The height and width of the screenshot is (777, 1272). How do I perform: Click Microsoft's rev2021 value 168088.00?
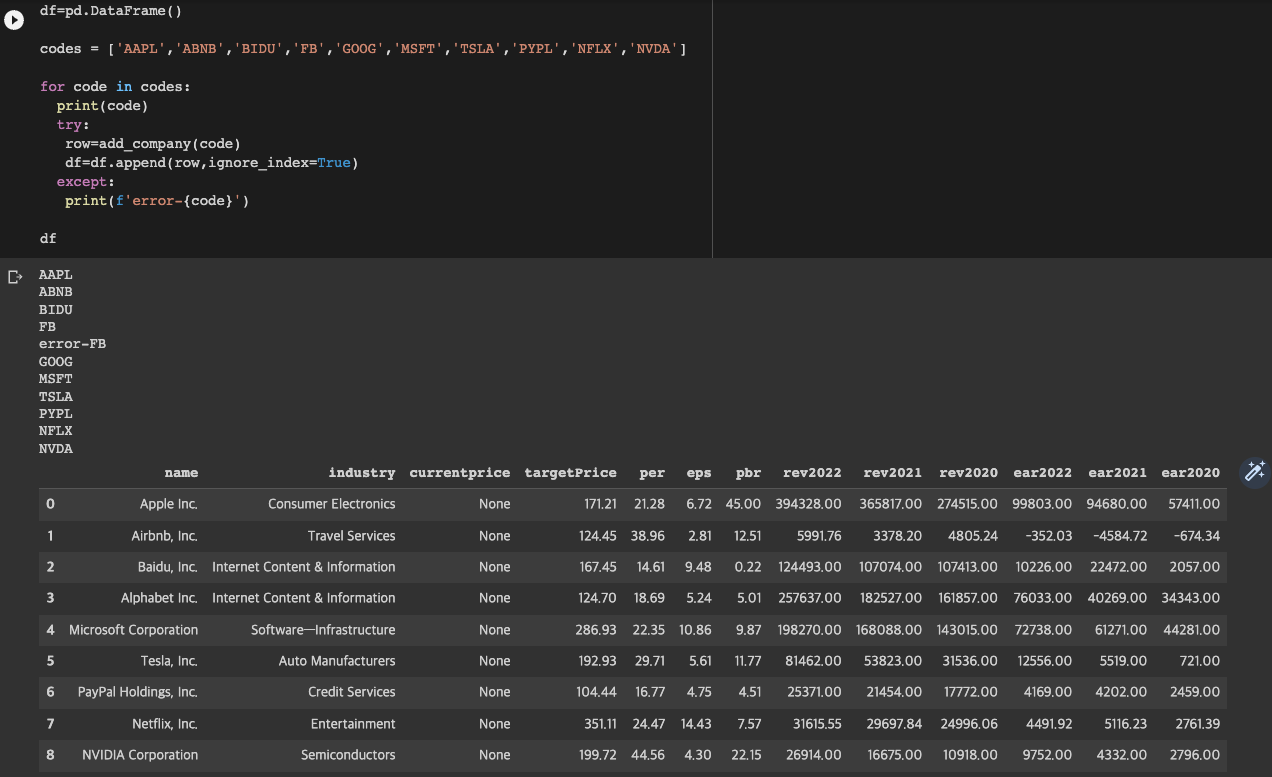coord(889,630)
